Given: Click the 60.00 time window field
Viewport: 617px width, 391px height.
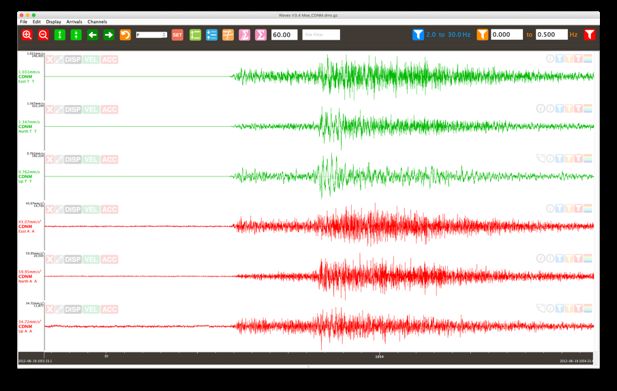Looking at the screenshot, I should coord(284,35).
